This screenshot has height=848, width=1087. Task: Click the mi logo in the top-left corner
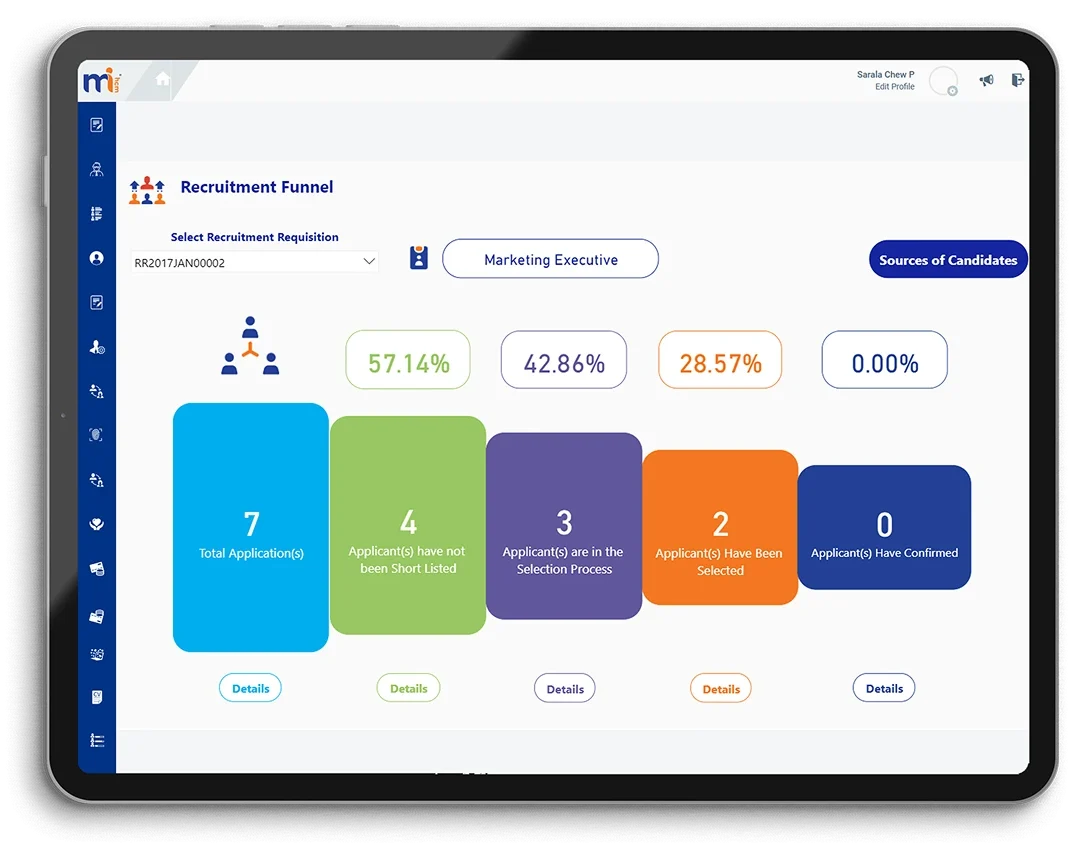(100, 80)
